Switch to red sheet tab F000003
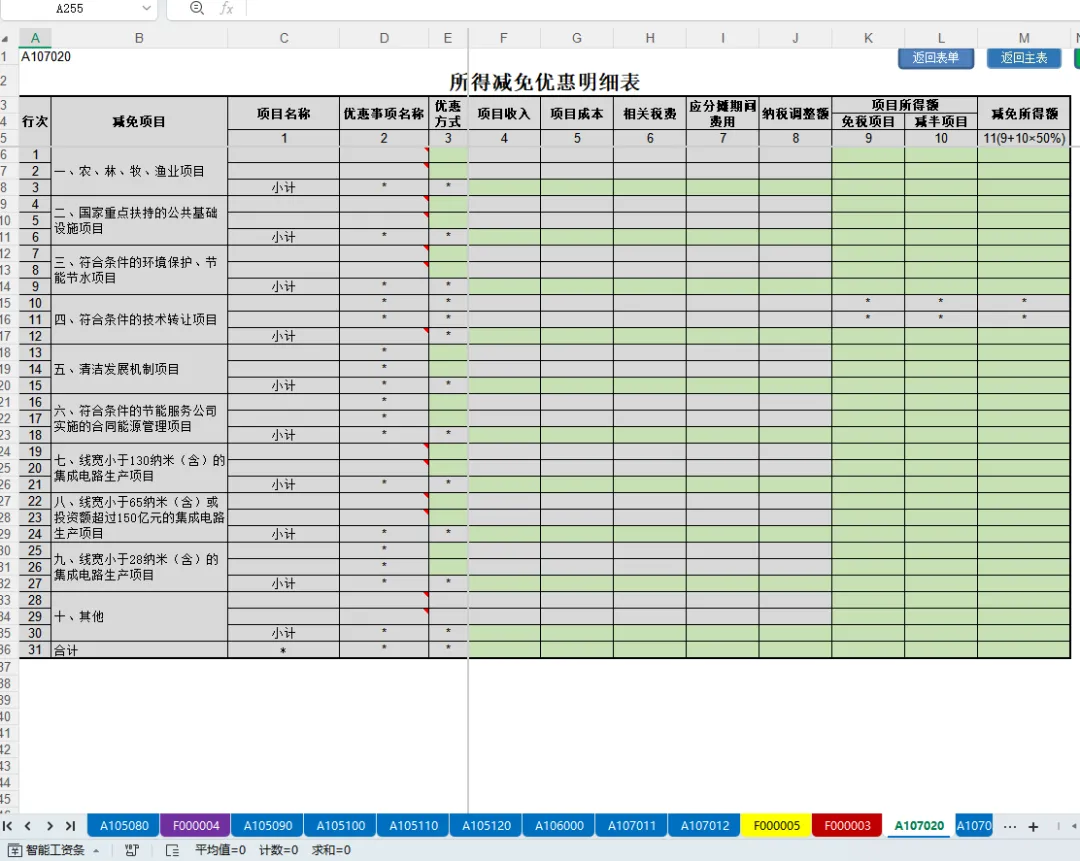Viewport: 1080px width, 861px height. (847, 825)
